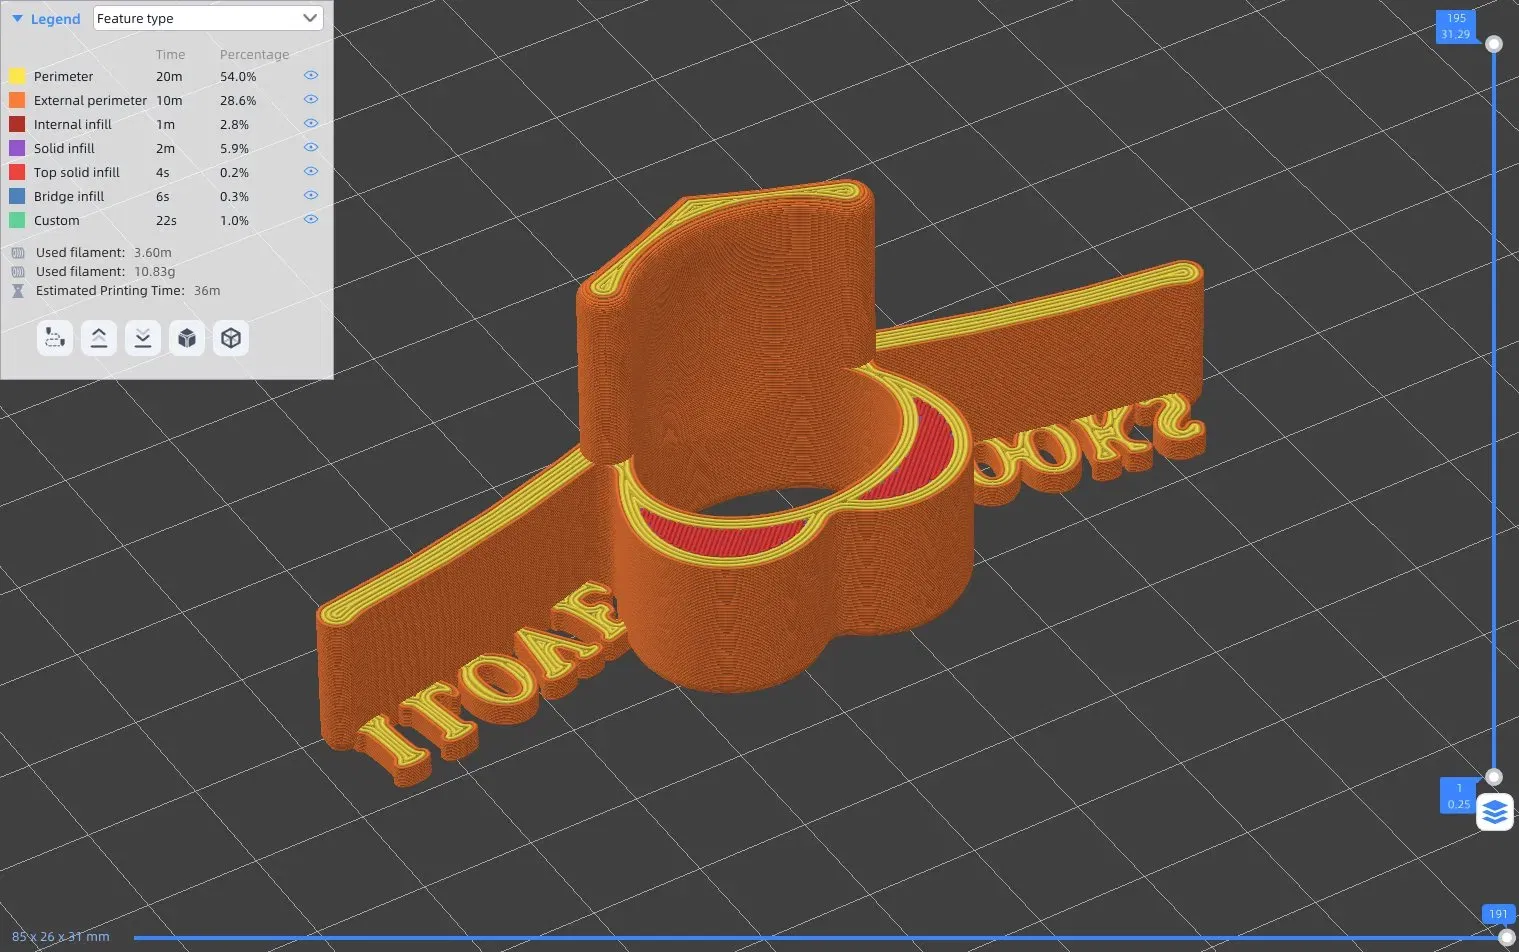Click the horizontal move slider handle
Viewport: 1519px width, 952px height.
coord(1507,937)
